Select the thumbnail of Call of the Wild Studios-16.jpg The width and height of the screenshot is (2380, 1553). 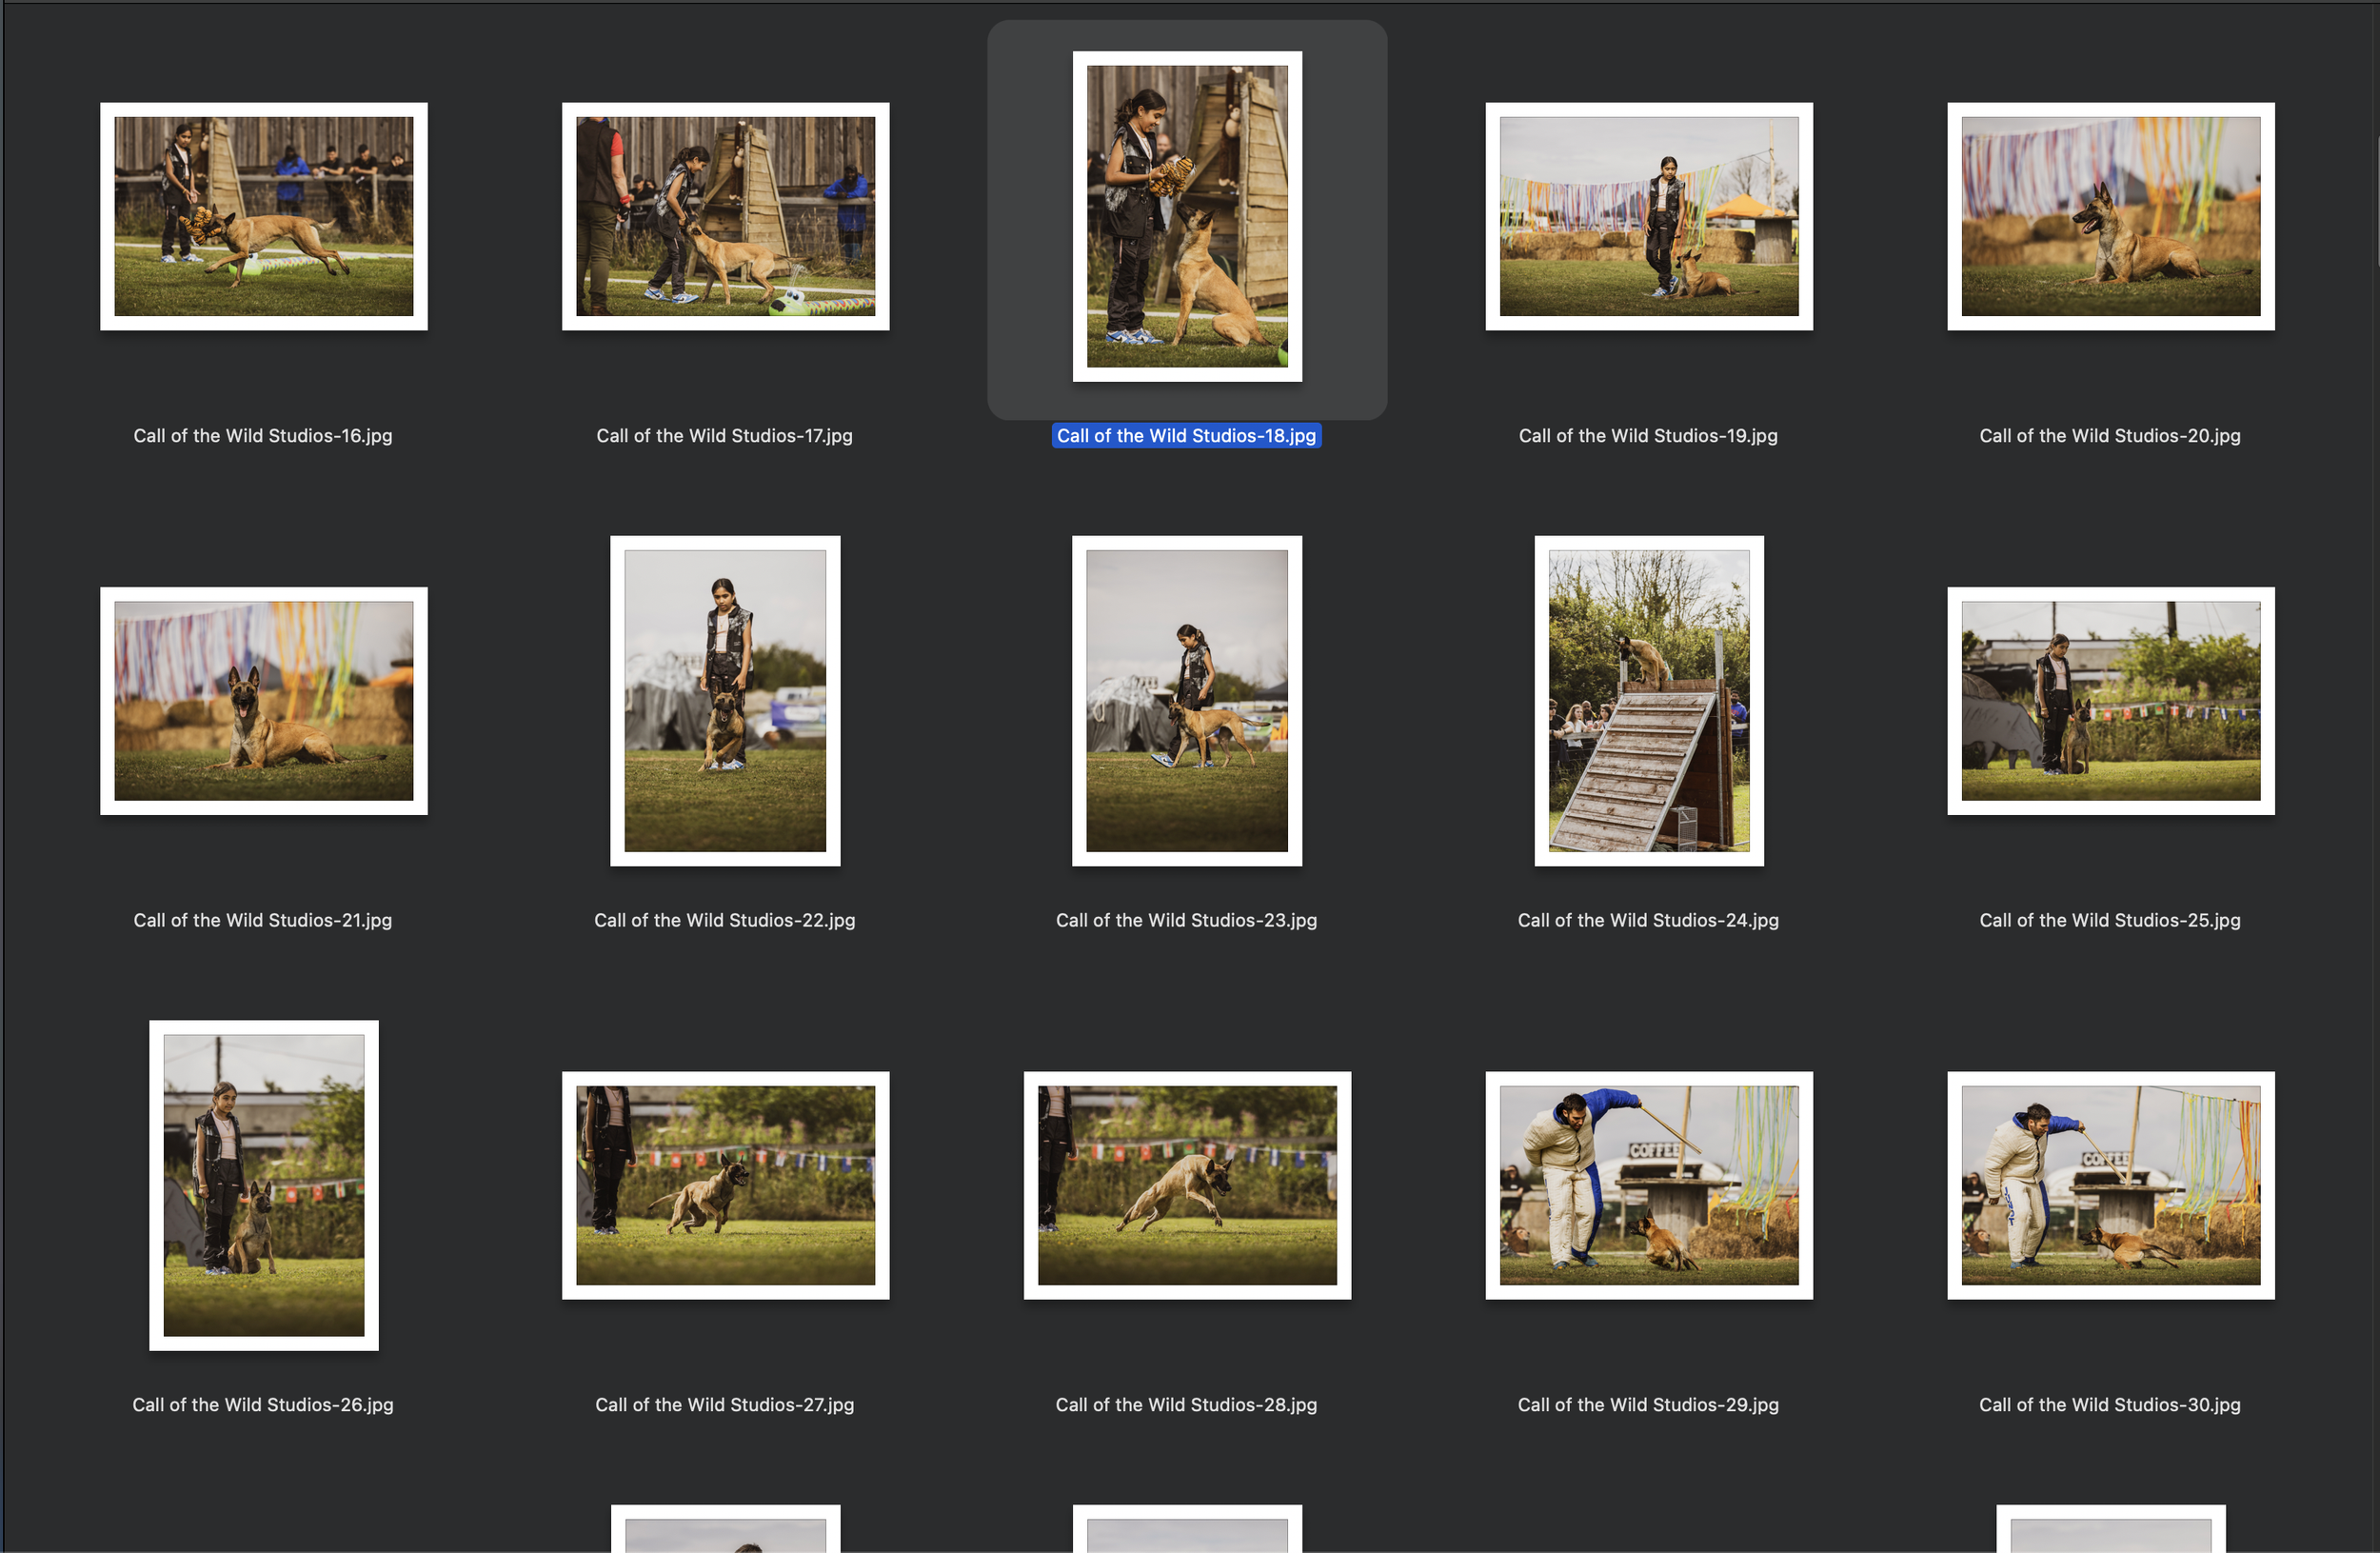(264, 216)
